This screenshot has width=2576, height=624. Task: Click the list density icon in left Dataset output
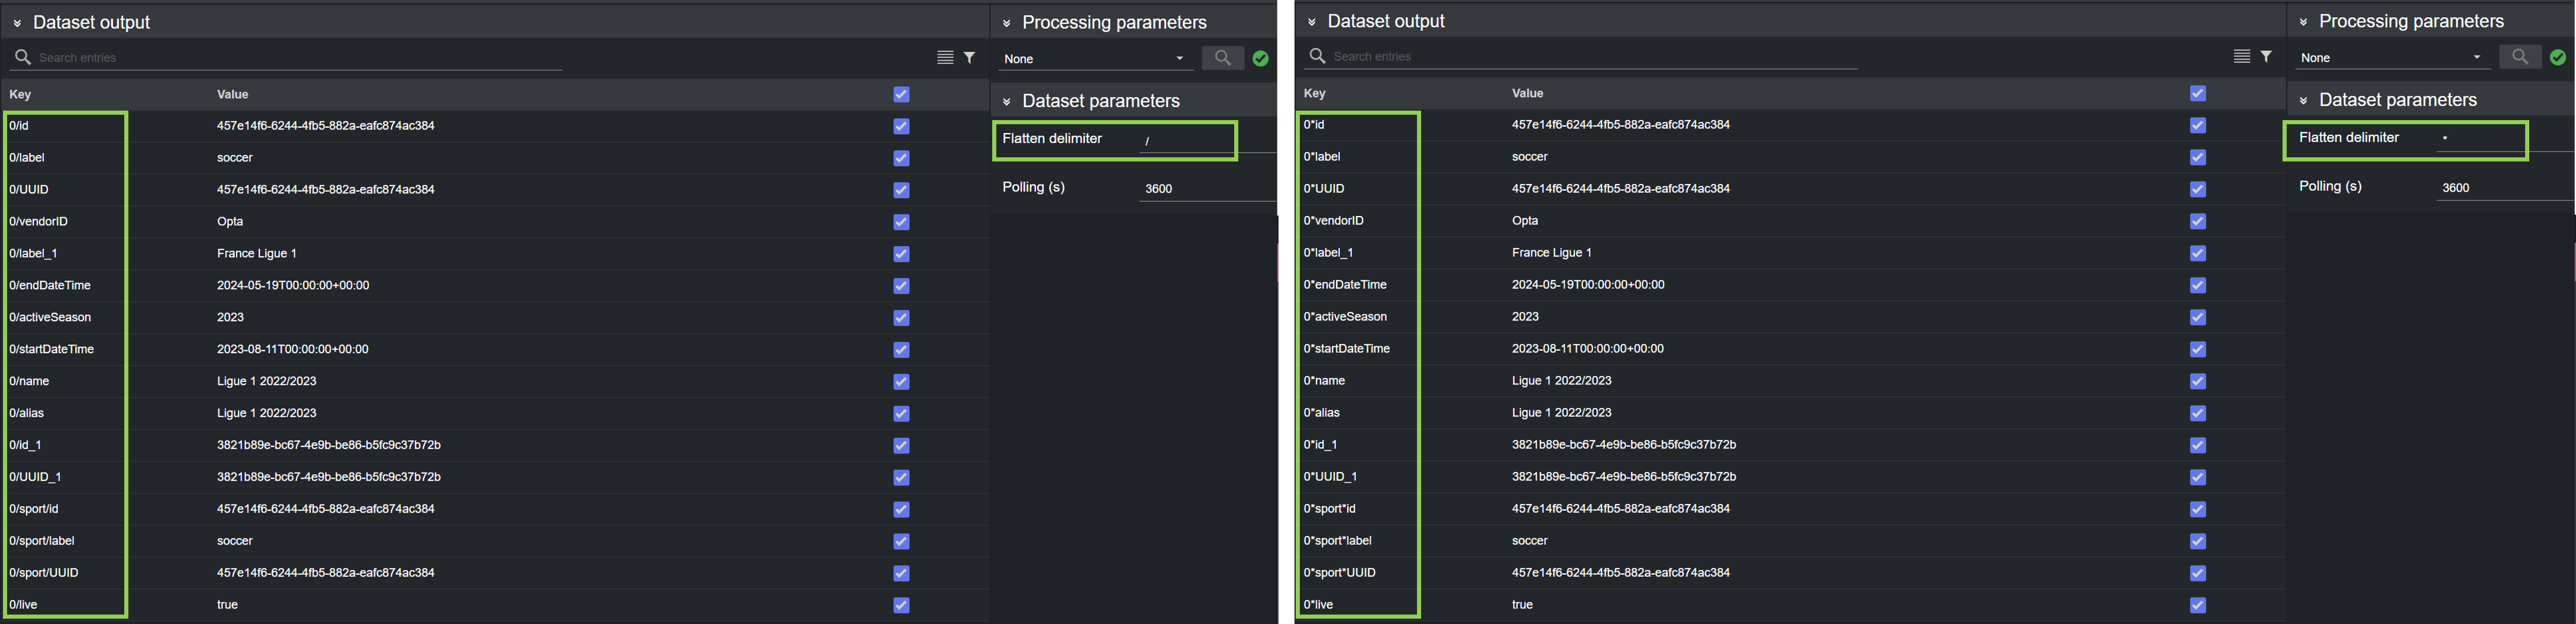click(944, 58)
